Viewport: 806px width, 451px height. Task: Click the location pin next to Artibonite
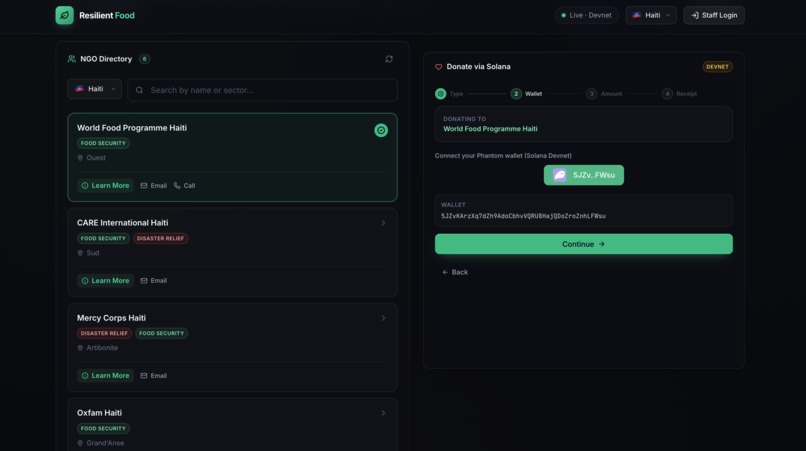click(80, 348)
